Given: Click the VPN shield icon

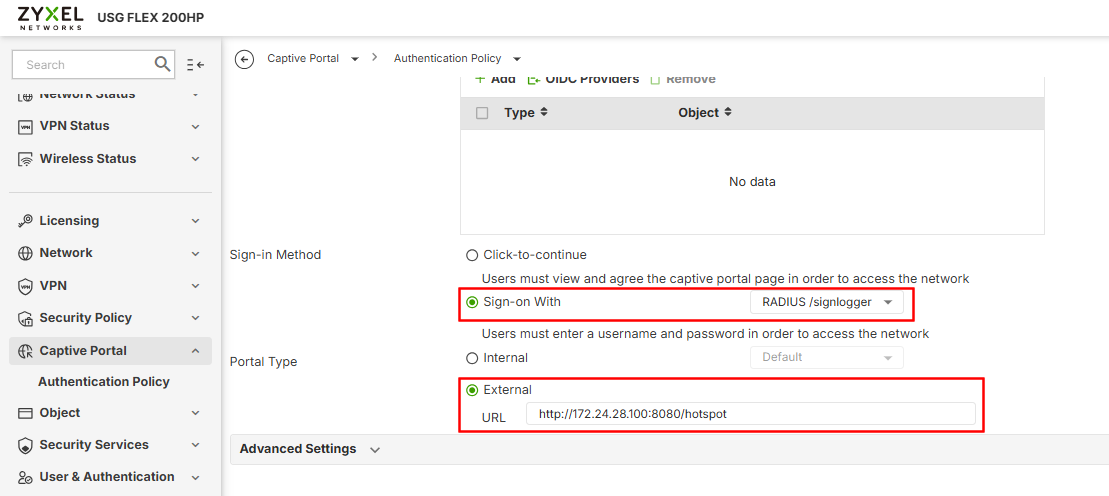Looking at the screenshot, I should click(x=25, y=287).
